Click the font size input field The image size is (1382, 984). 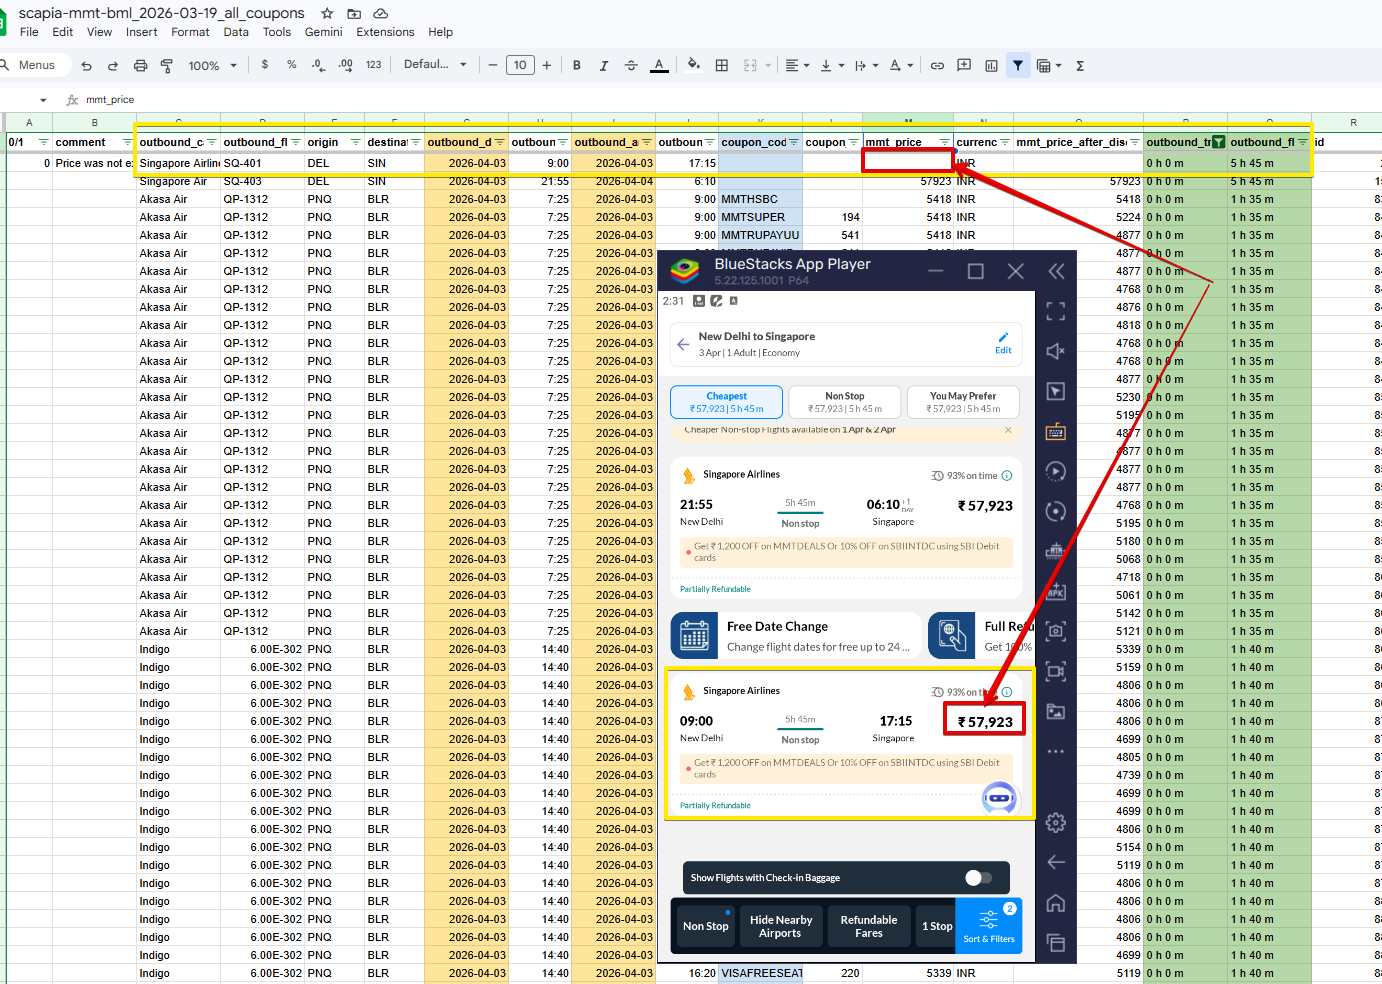(x=520, y=66)
